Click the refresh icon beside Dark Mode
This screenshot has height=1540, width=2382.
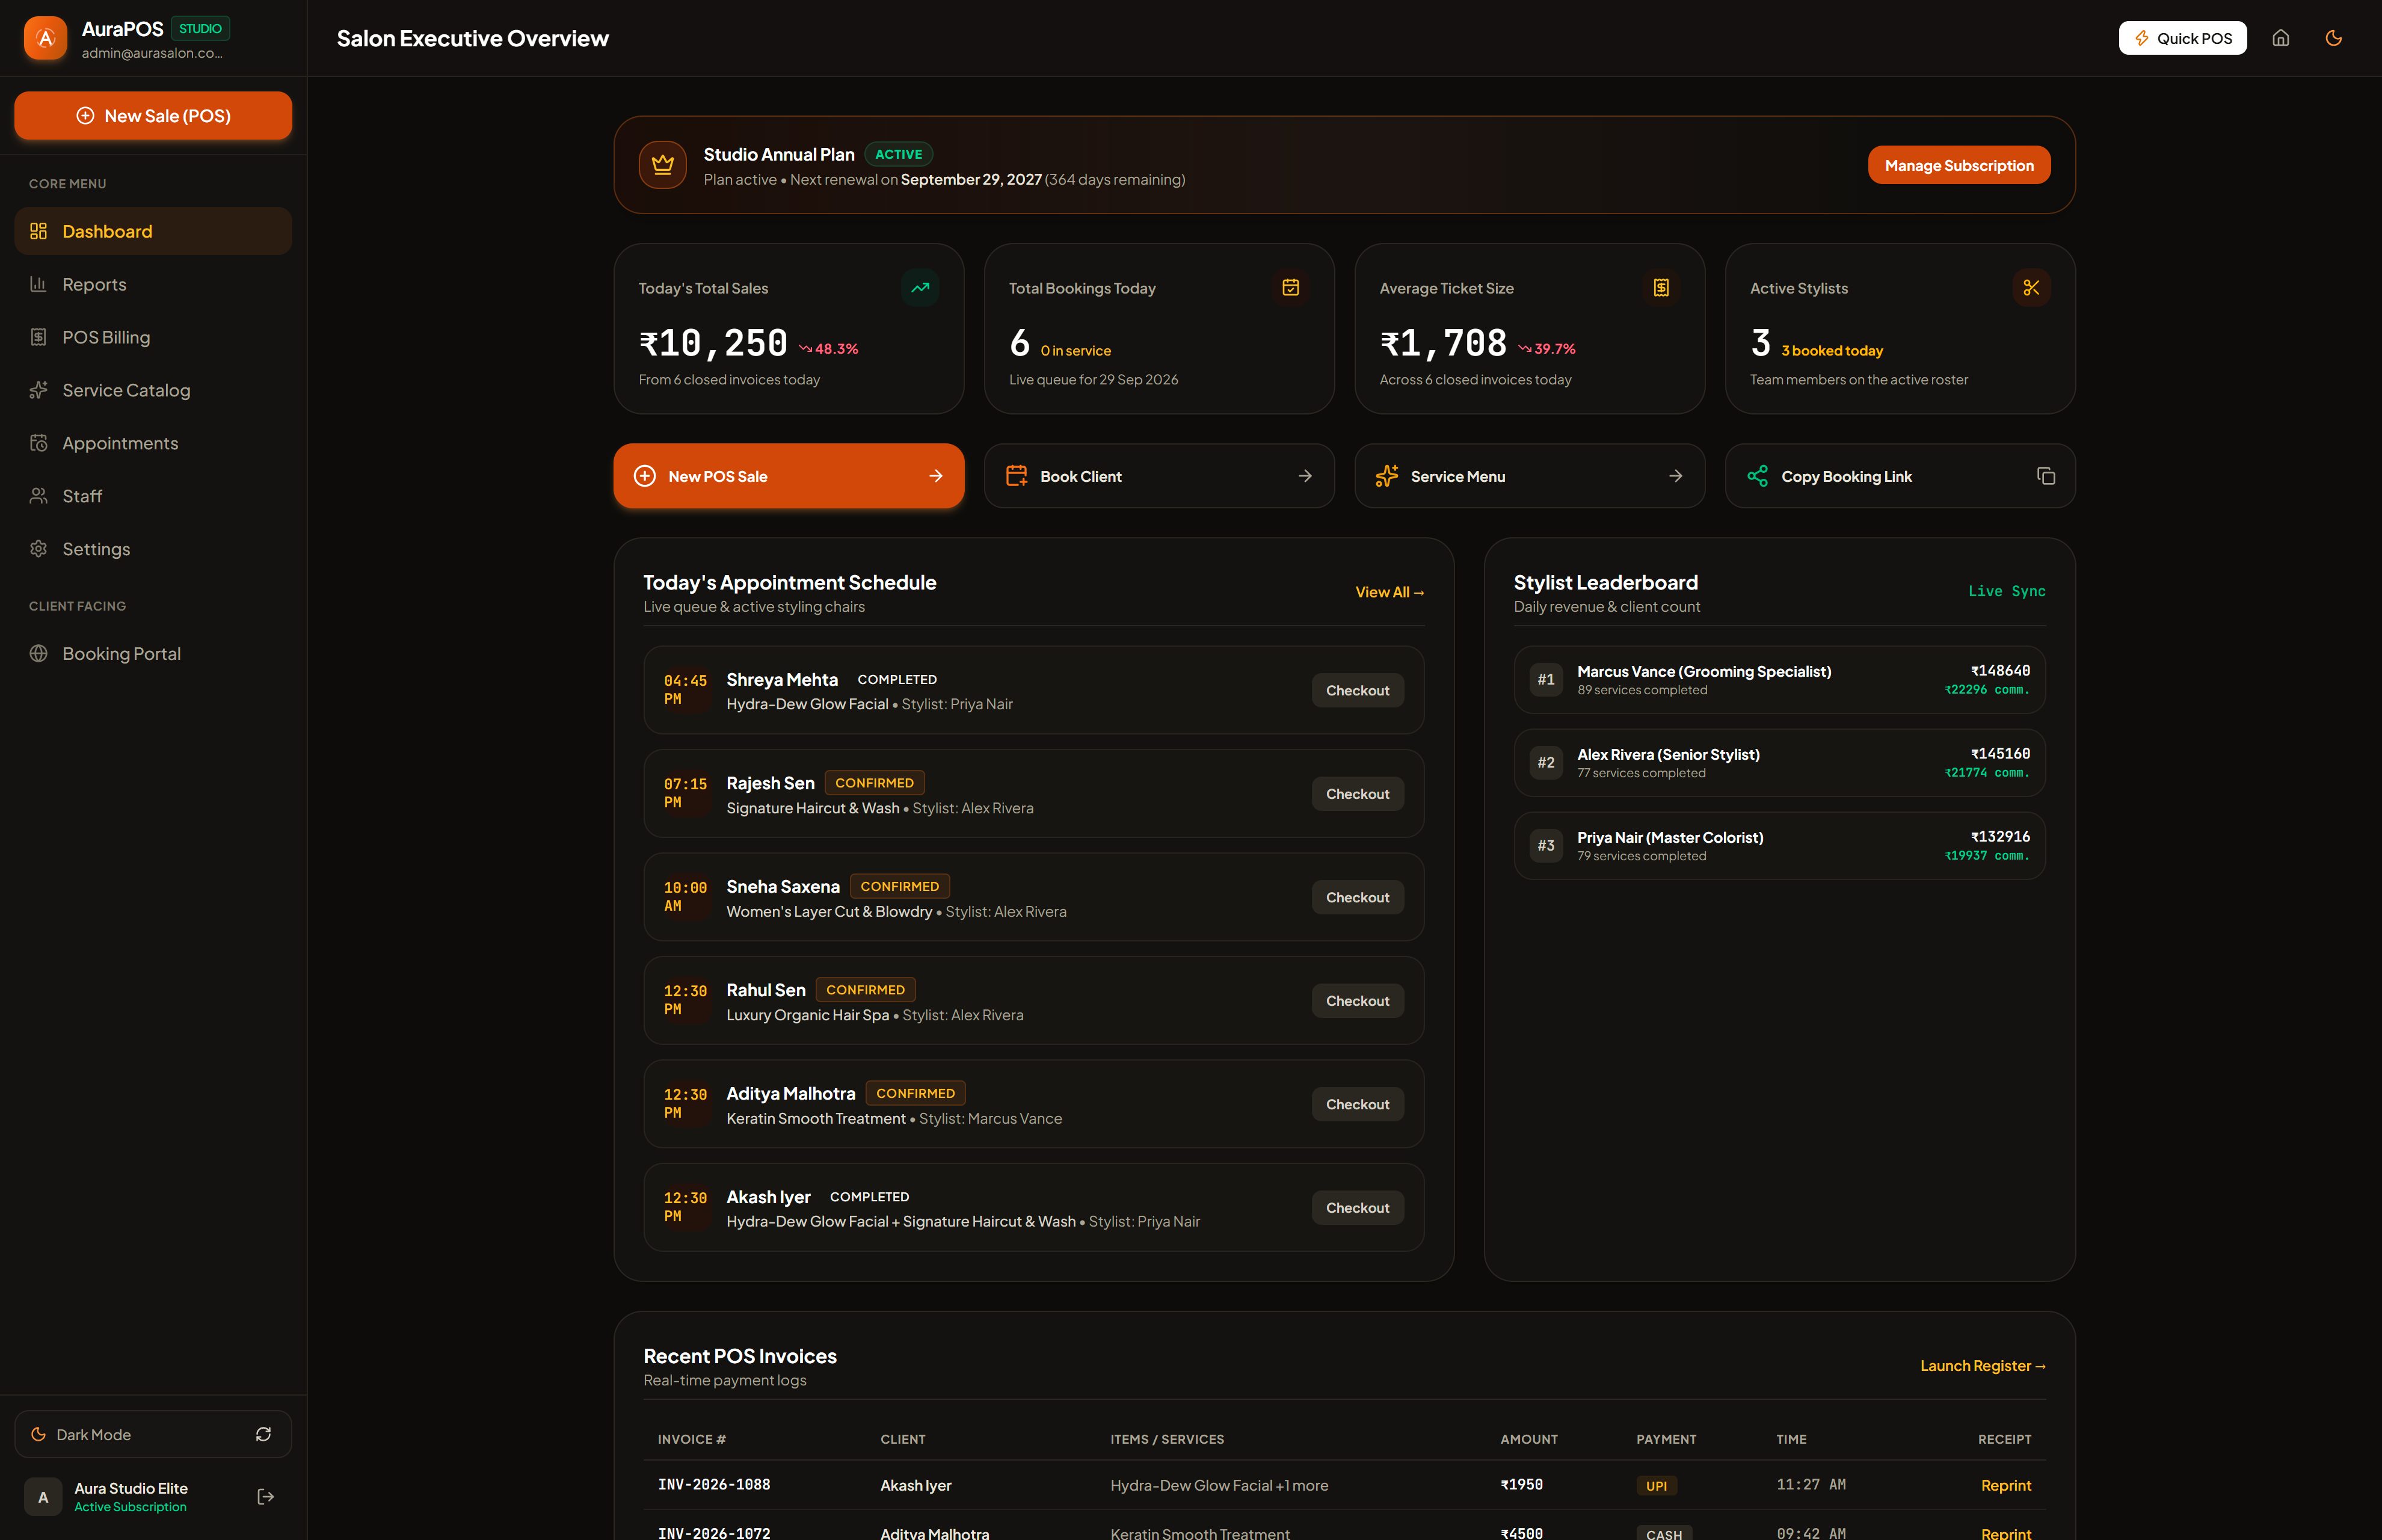click(x=263, y=1434)
